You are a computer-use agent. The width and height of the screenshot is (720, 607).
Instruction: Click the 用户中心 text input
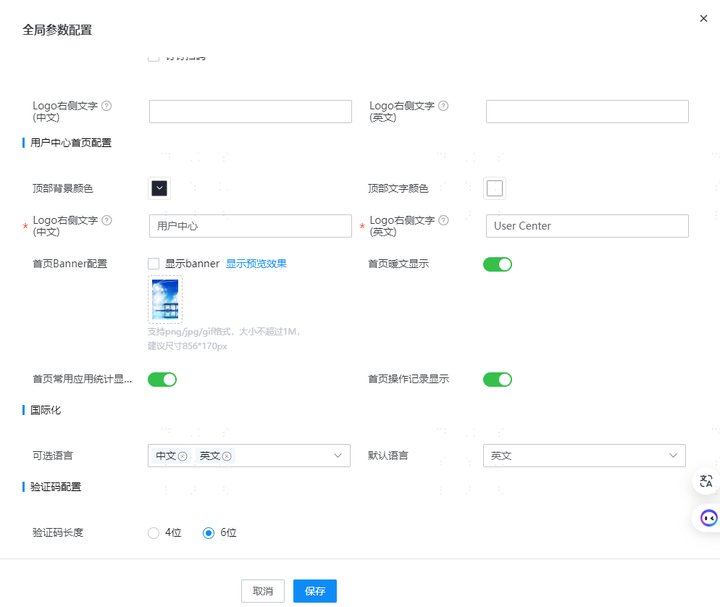250,226
